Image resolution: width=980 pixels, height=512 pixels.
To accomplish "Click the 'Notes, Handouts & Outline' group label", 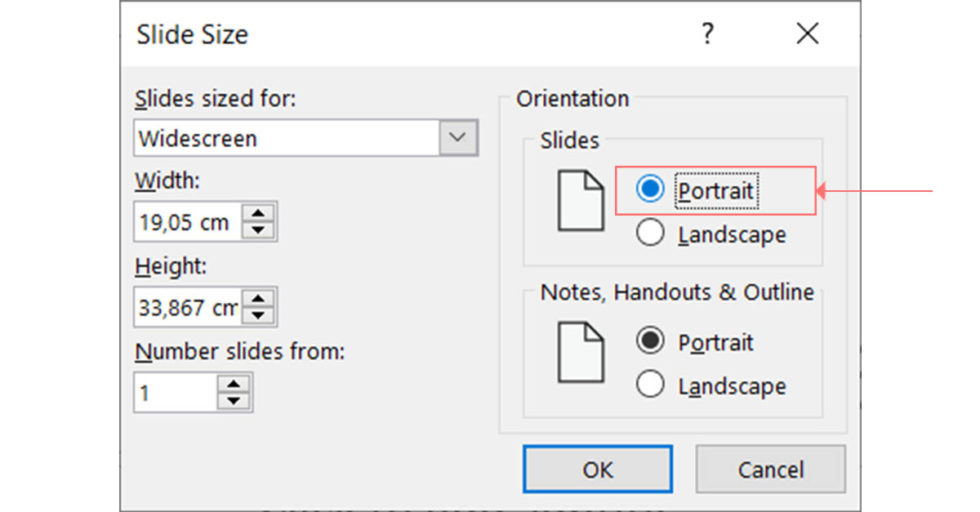I will (x=677, y=292).
